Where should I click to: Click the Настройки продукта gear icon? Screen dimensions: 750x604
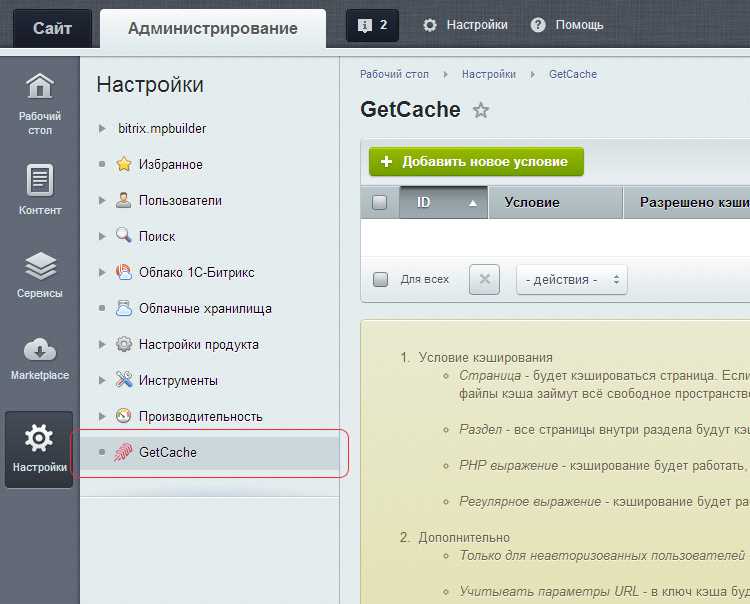(x=124, y=344)
